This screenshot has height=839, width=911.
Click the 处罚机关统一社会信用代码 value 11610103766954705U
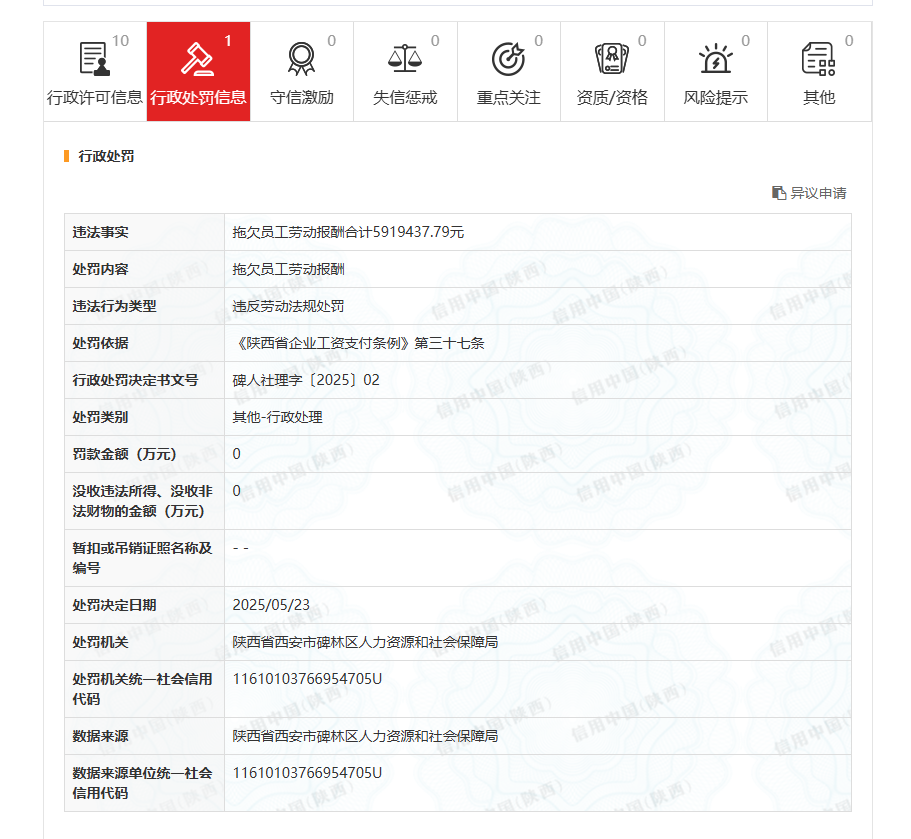pyautogui.click(x=307, y=679)
